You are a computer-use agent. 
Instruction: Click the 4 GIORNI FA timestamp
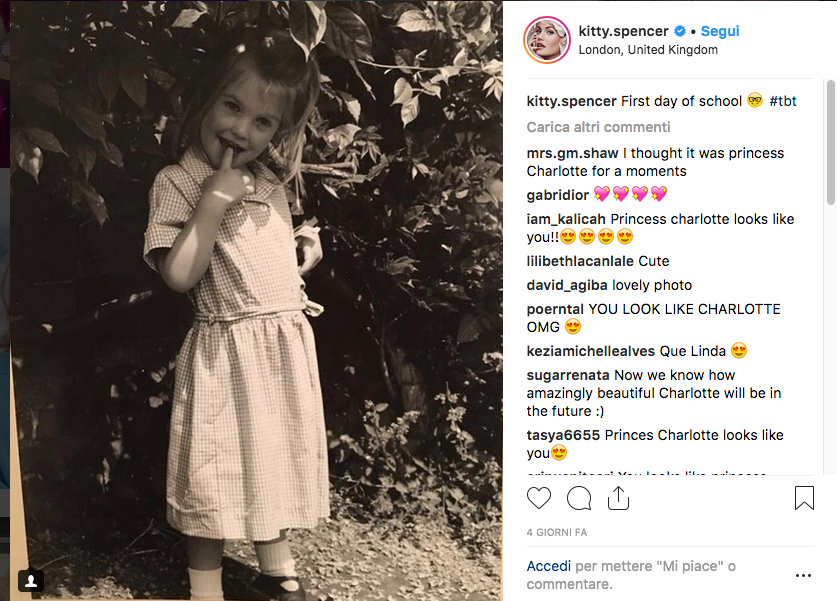click(557, 531)
